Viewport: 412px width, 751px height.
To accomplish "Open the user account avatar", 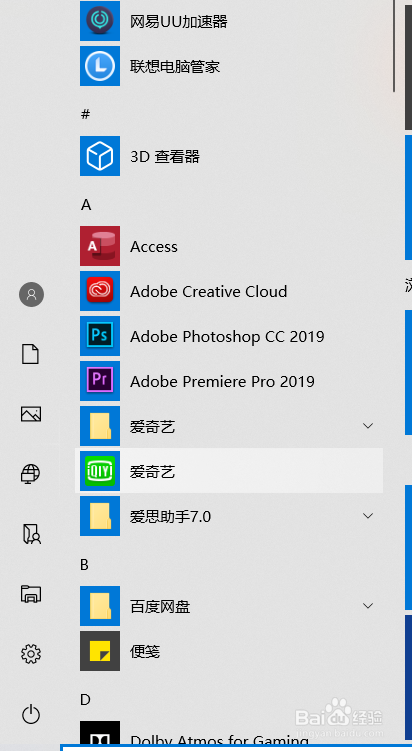I will pos(32,294).
